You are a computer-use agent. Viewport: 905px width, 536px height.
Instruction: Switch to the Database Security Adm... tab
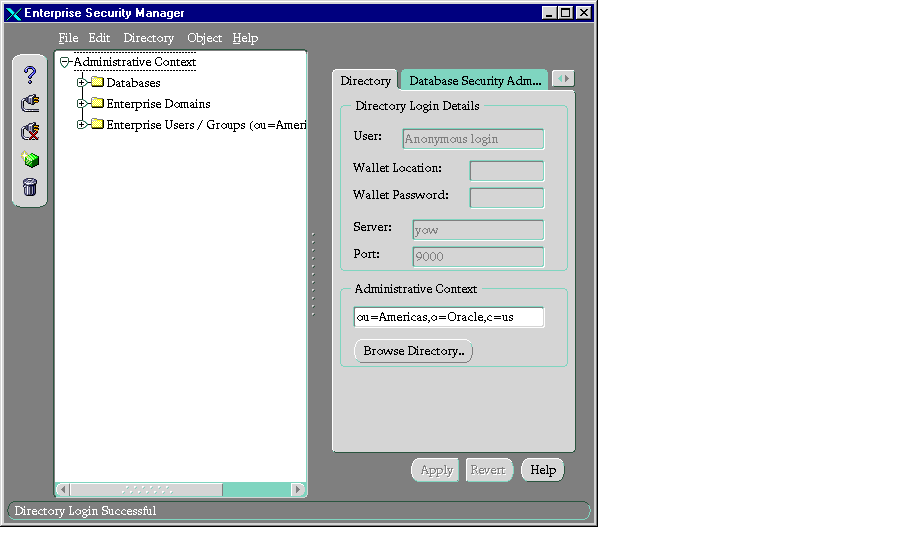pos(474,81)
